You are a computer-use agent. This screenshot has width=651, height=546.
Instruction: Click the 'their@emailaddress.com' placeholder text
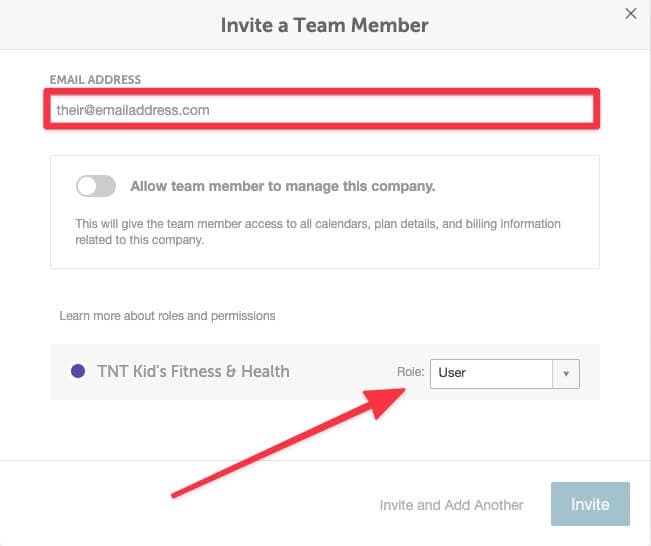tap(133, 110)
